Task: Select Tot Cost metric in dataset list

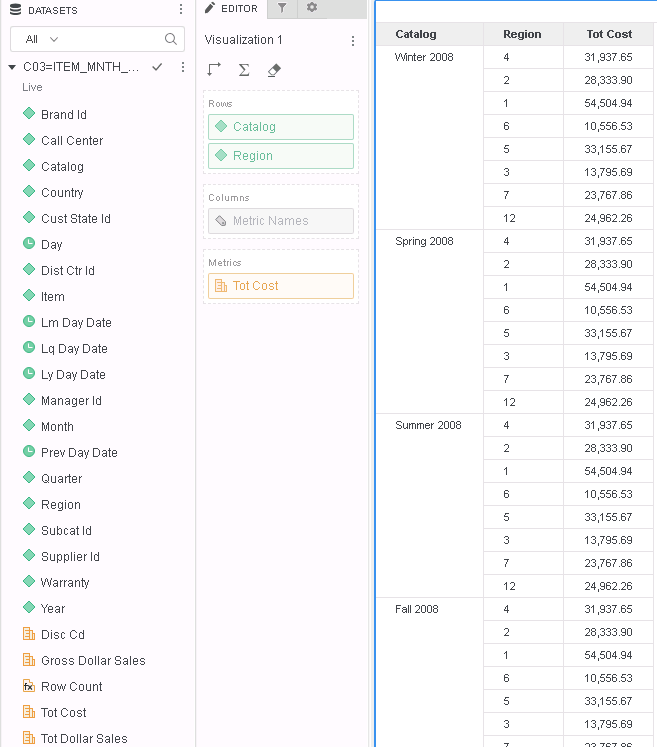Action: click(x=63, y=713)
